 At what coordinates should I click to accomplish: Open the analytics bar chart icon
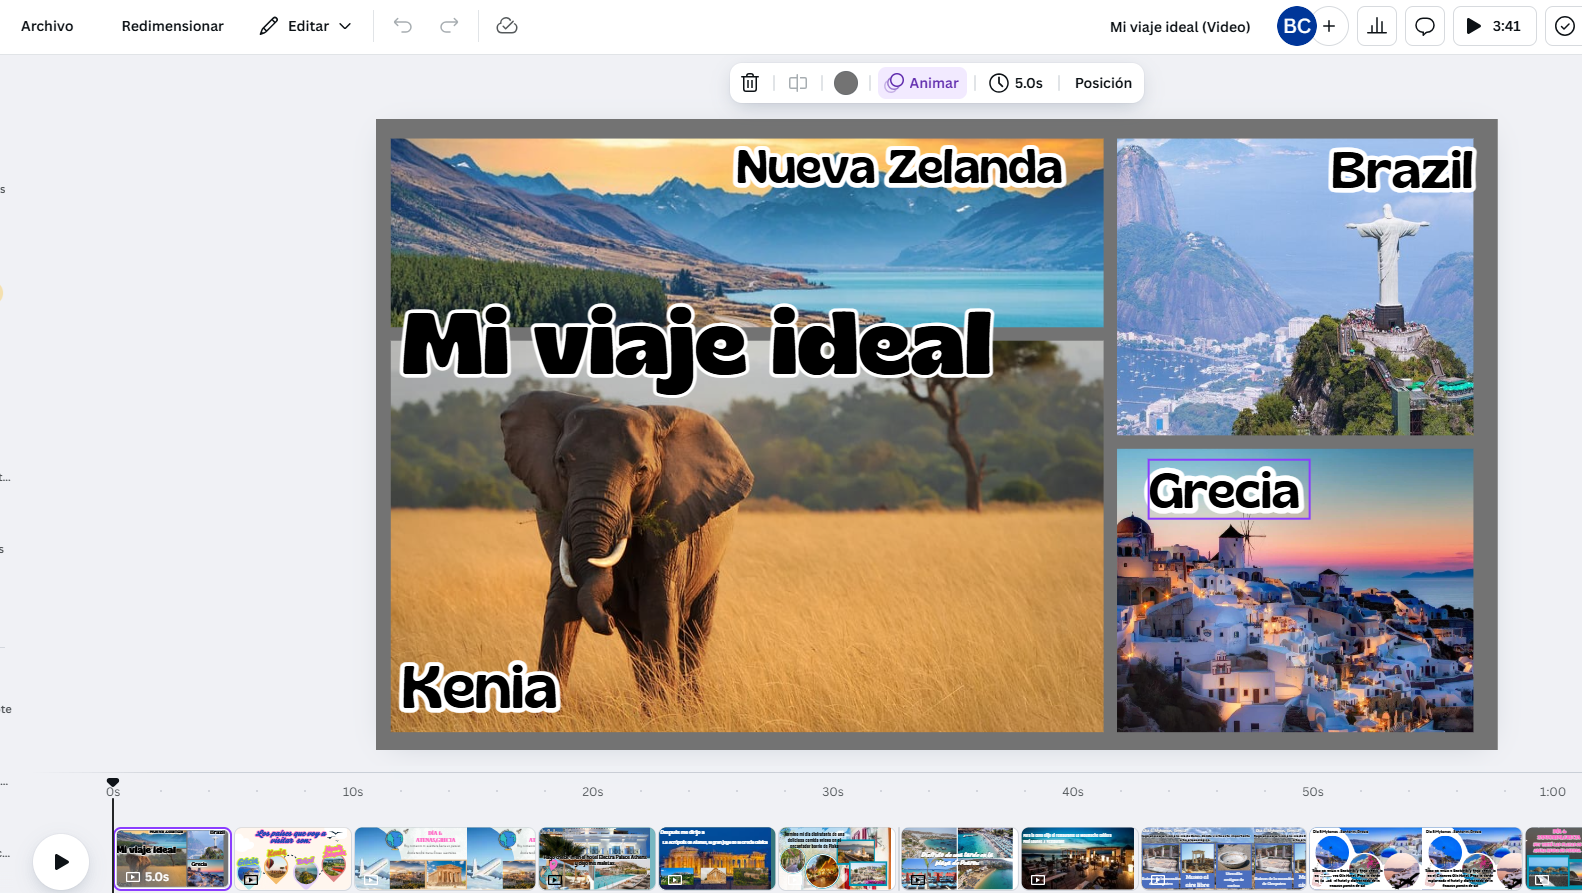point(1377,26)
